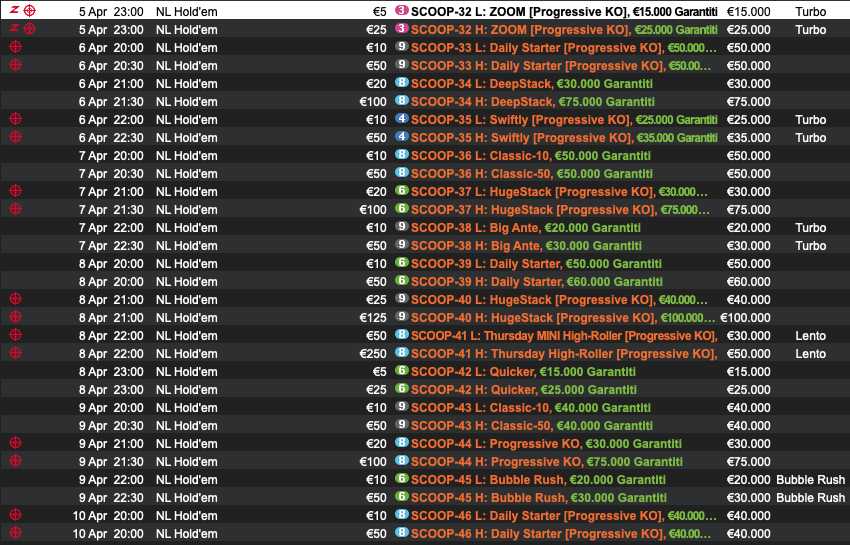Click the 9-max badge on SCOOP-38 H Big Ante
The width and height of the screenshot is (850, 545).
pos(401,245)
